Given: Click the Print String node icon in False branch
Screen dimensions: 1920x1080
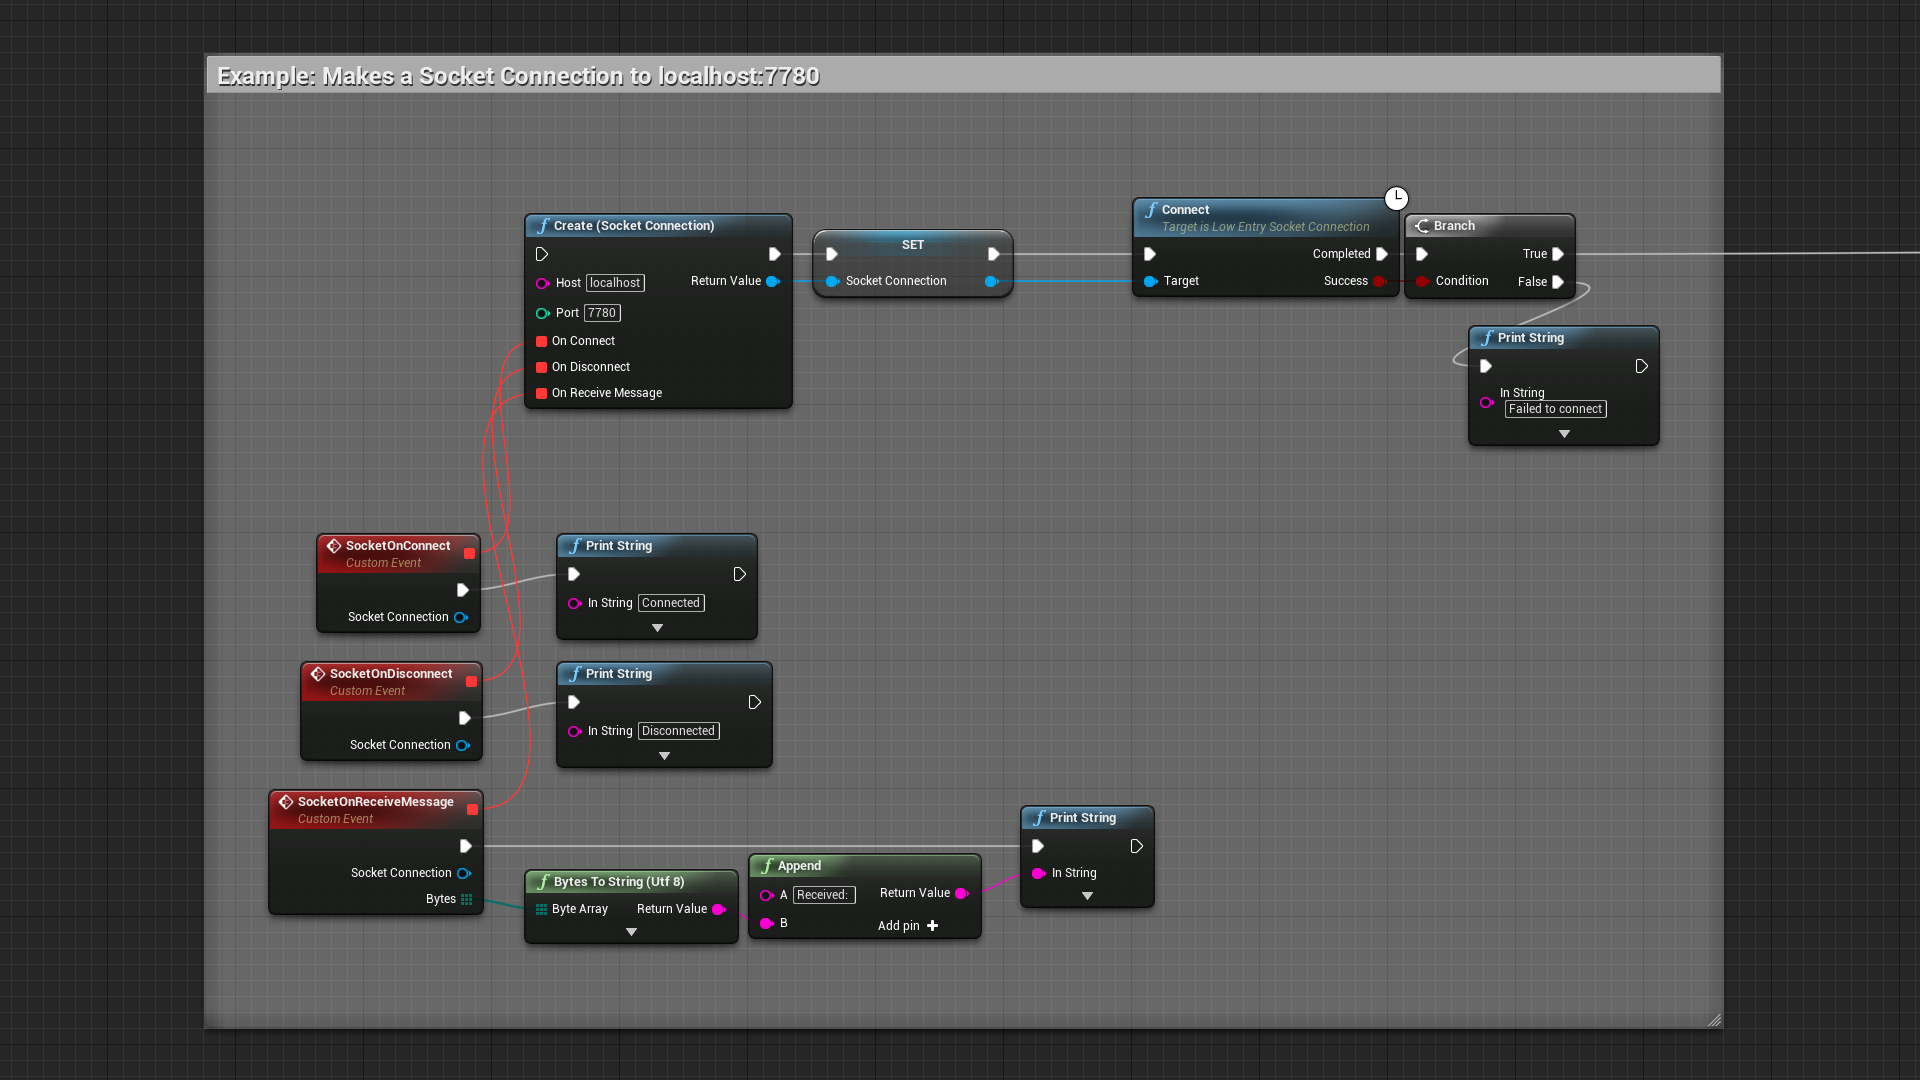Looking at the screenshot, I should (x=1486, y=336).
